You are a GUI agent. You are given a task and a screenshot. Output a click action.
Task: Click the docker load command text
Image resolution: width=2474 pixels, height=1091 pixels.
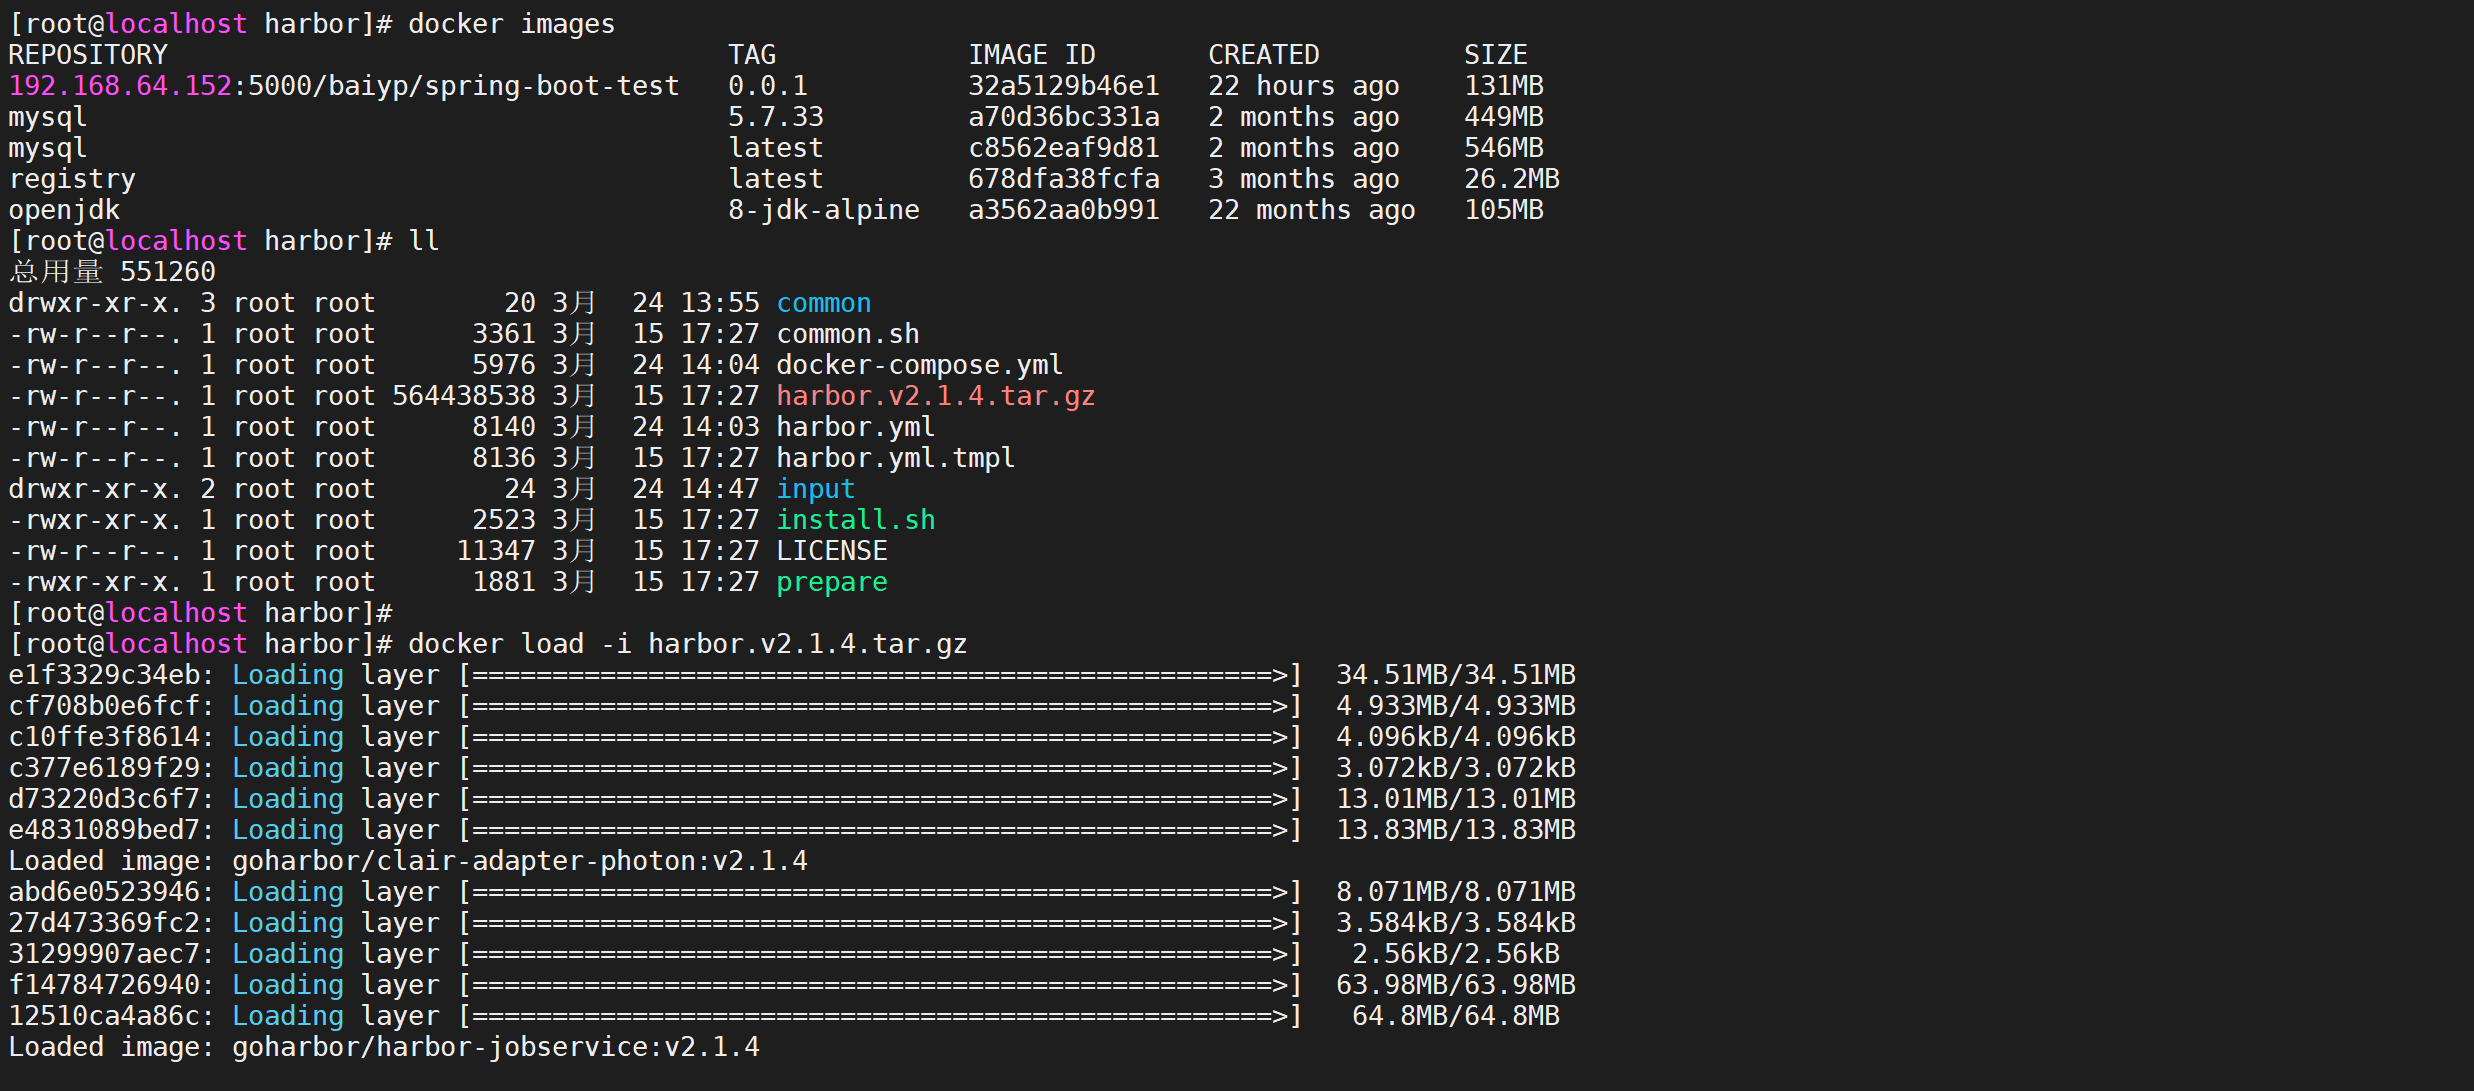(x=687, y=644)
